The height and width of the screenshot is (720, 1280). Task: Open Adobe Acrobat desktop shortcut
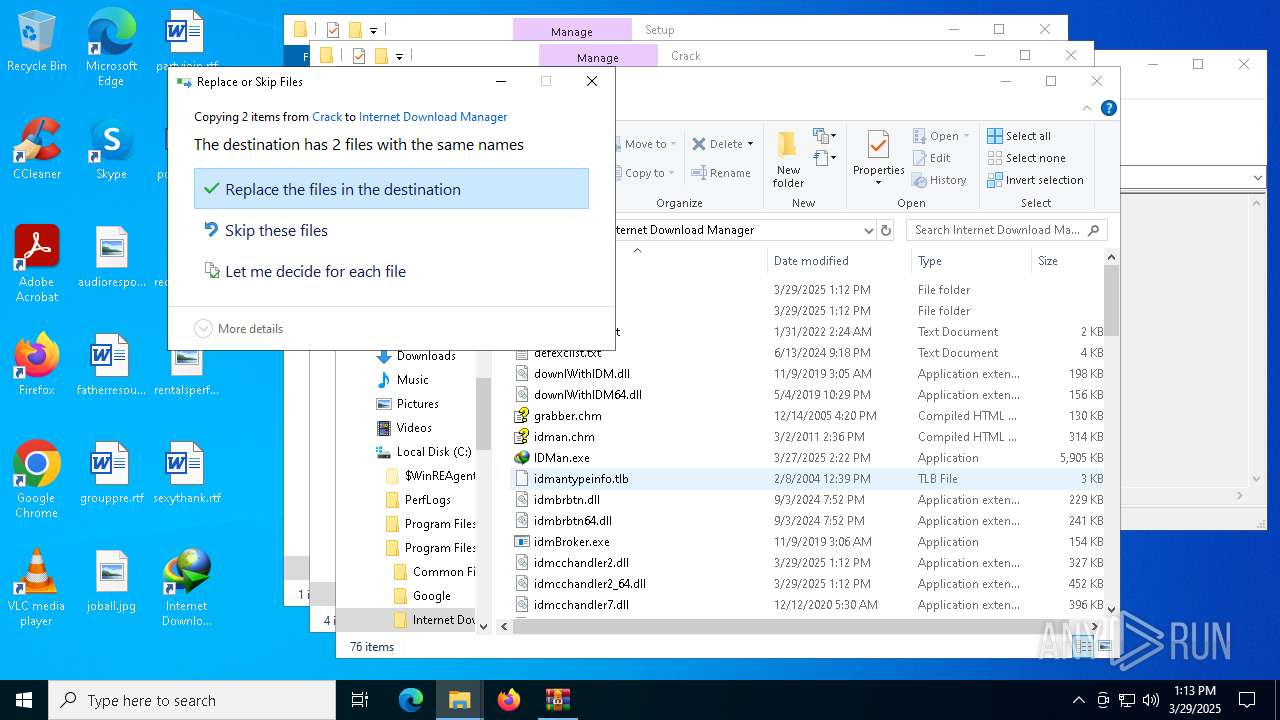pyautogui.click(x=36, y=264)
